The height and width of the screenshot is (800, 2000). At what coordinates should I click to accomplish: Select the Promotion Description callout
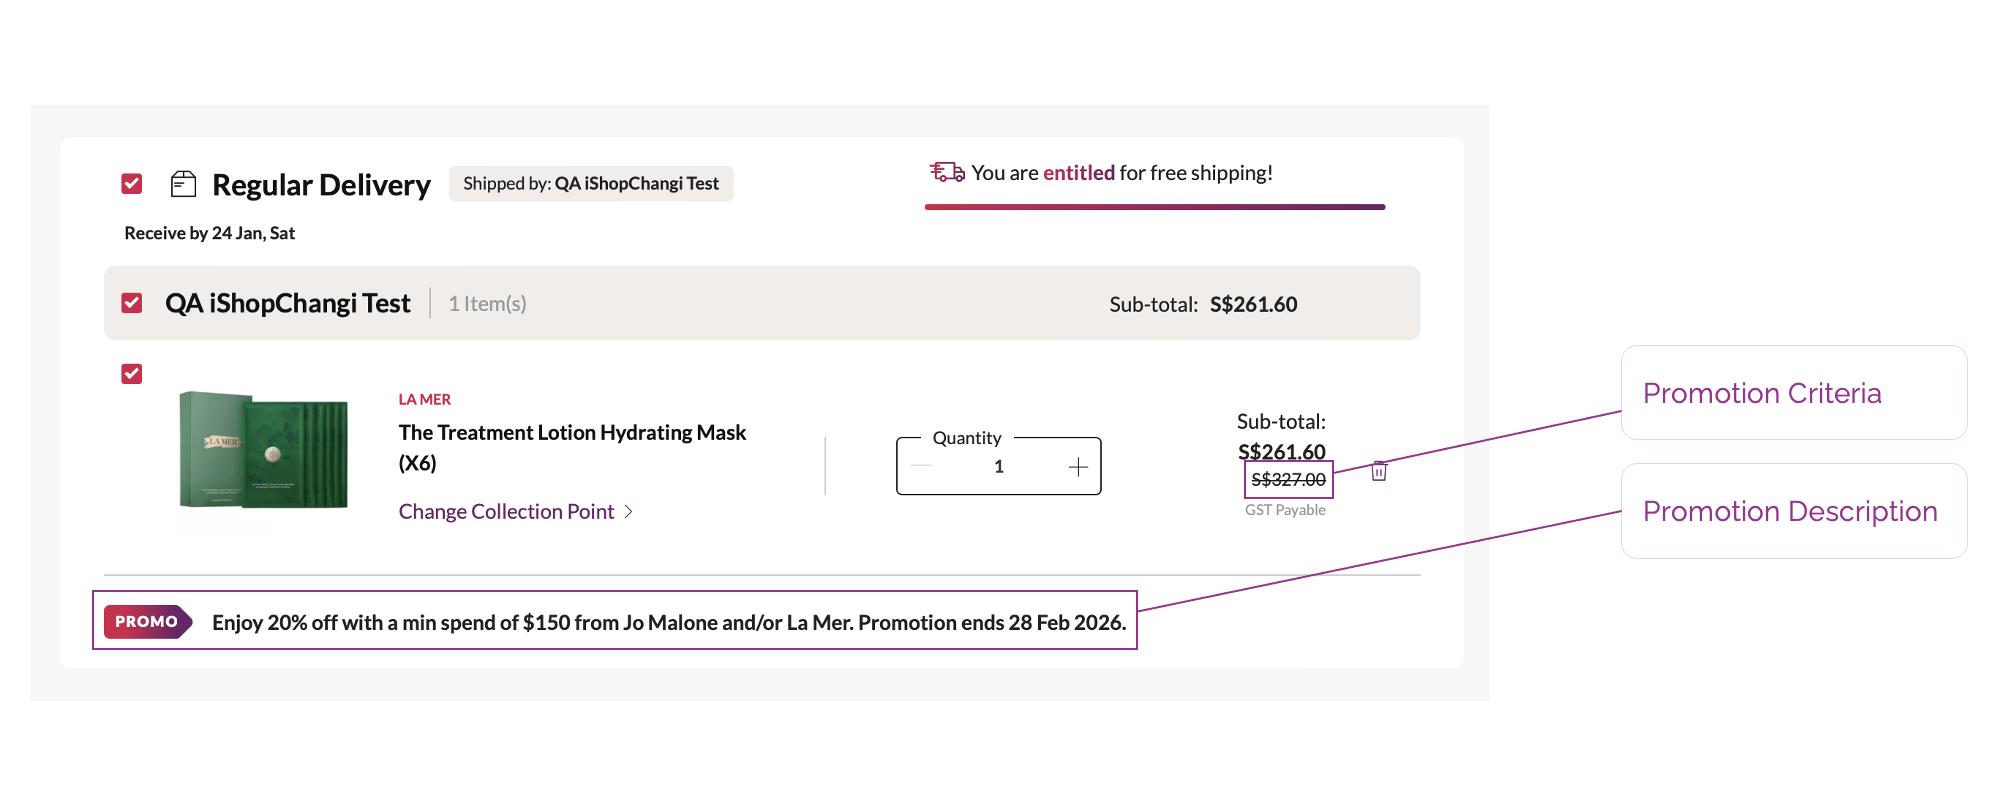tap(1793, 511)
